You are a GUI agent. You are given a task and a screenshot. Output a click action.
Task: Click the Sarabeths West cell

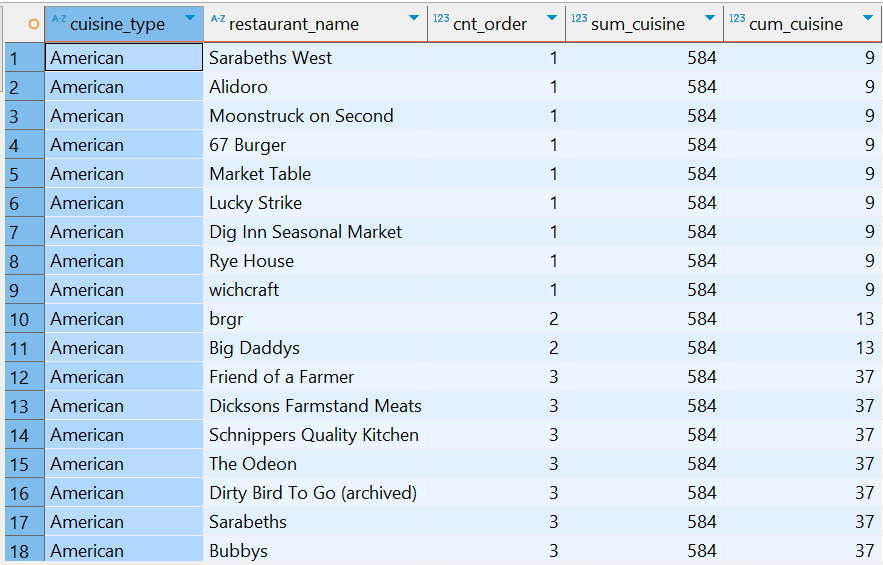pos(315,57)
